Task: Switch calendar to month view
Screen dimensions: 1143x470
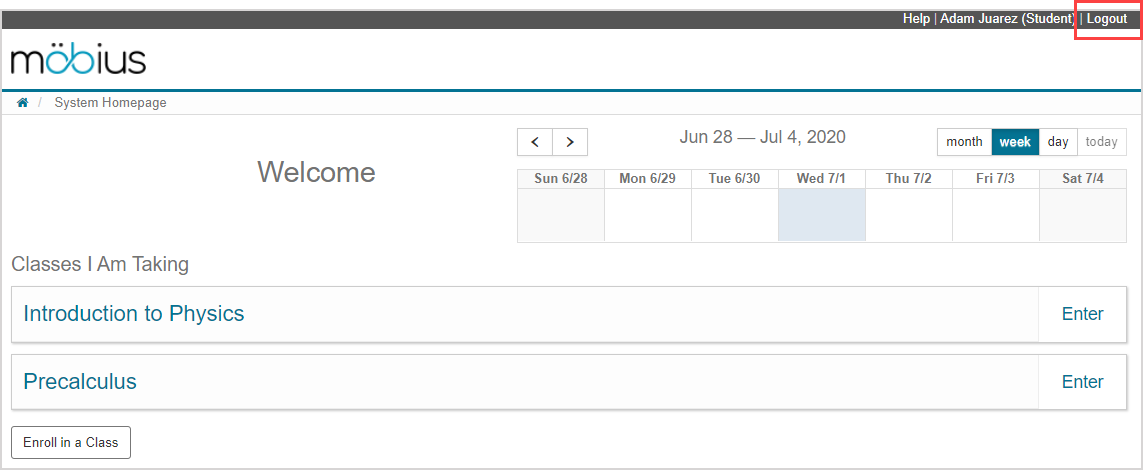Action: coord(964,142)
